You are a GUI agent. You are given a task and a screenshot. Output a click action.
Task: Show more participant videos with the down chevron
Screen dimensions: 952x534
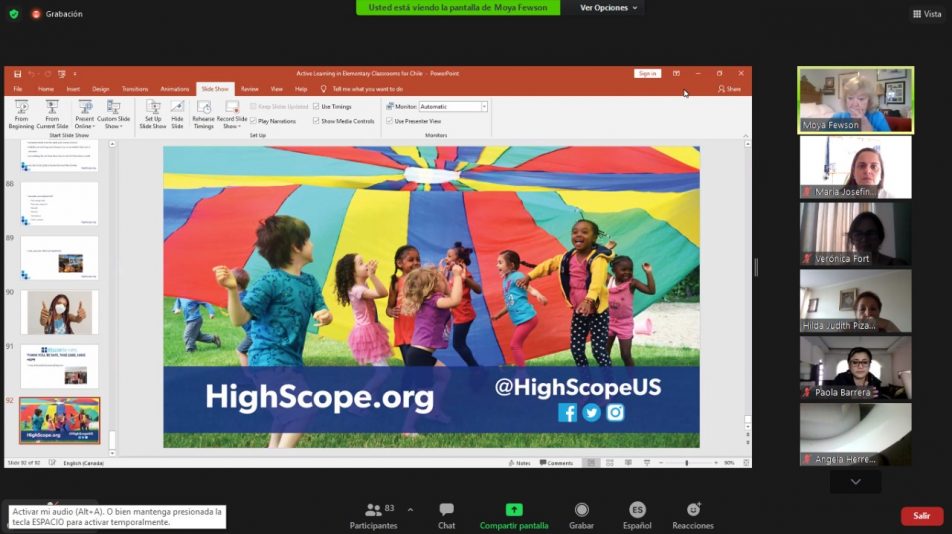click(855, 482)
